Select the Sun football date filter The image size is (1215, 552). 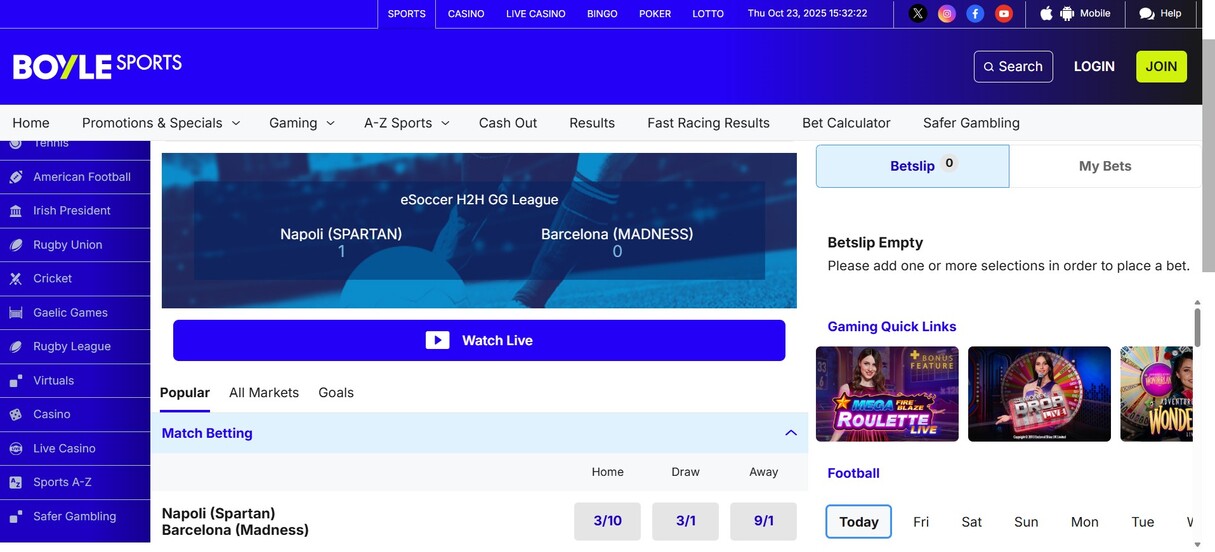coord(1026,522)
